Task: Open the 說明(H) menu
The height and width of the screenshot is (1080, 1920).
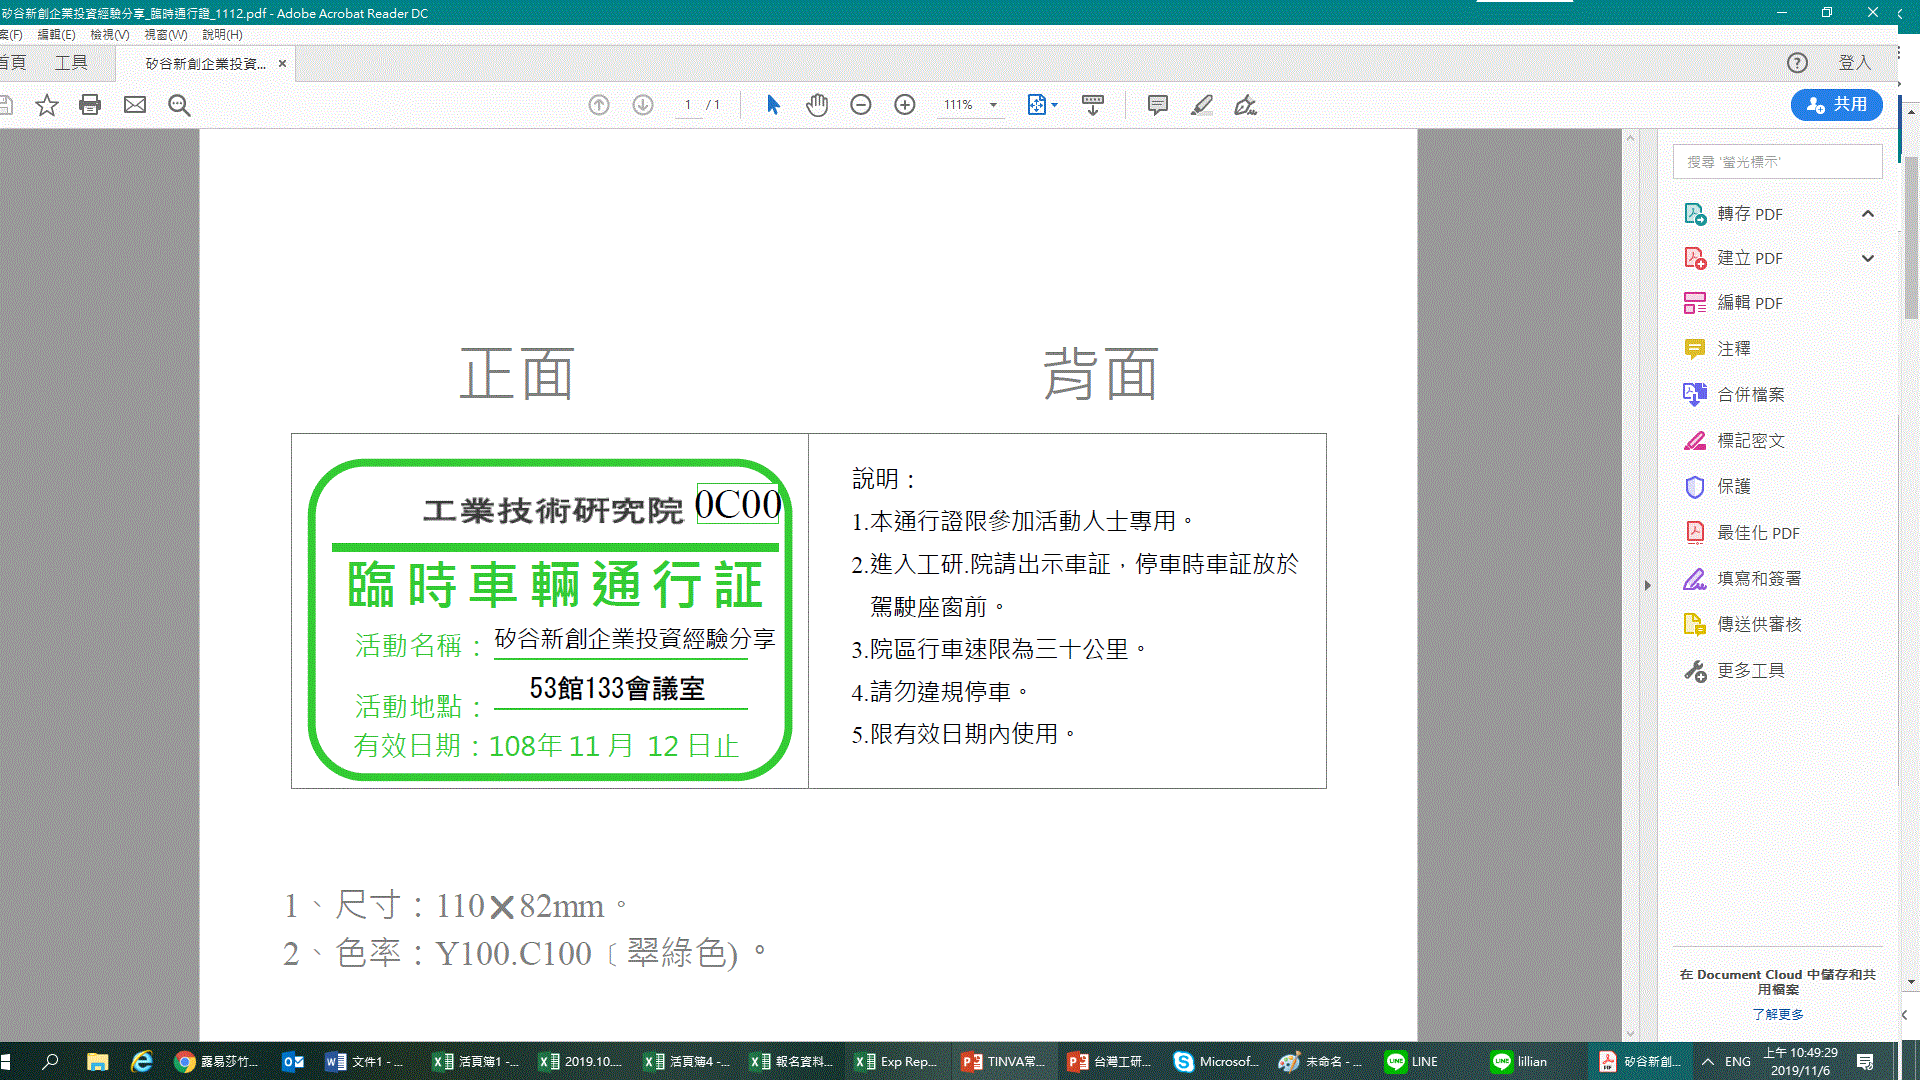Action: (x=222, y=34)
